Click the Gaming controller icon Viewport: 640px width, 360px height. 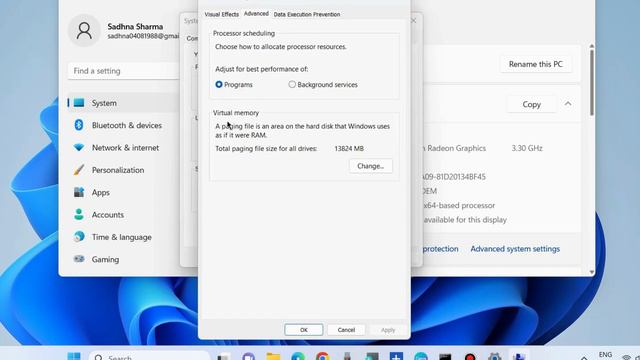tap(79, 259)
